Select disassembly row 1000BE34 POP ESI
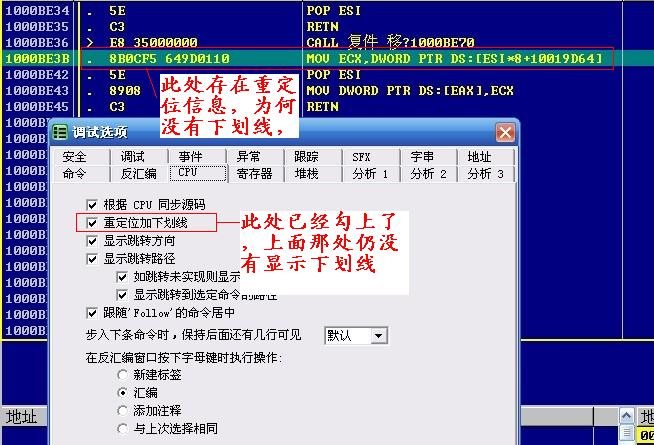 click(x=312, y=10)
